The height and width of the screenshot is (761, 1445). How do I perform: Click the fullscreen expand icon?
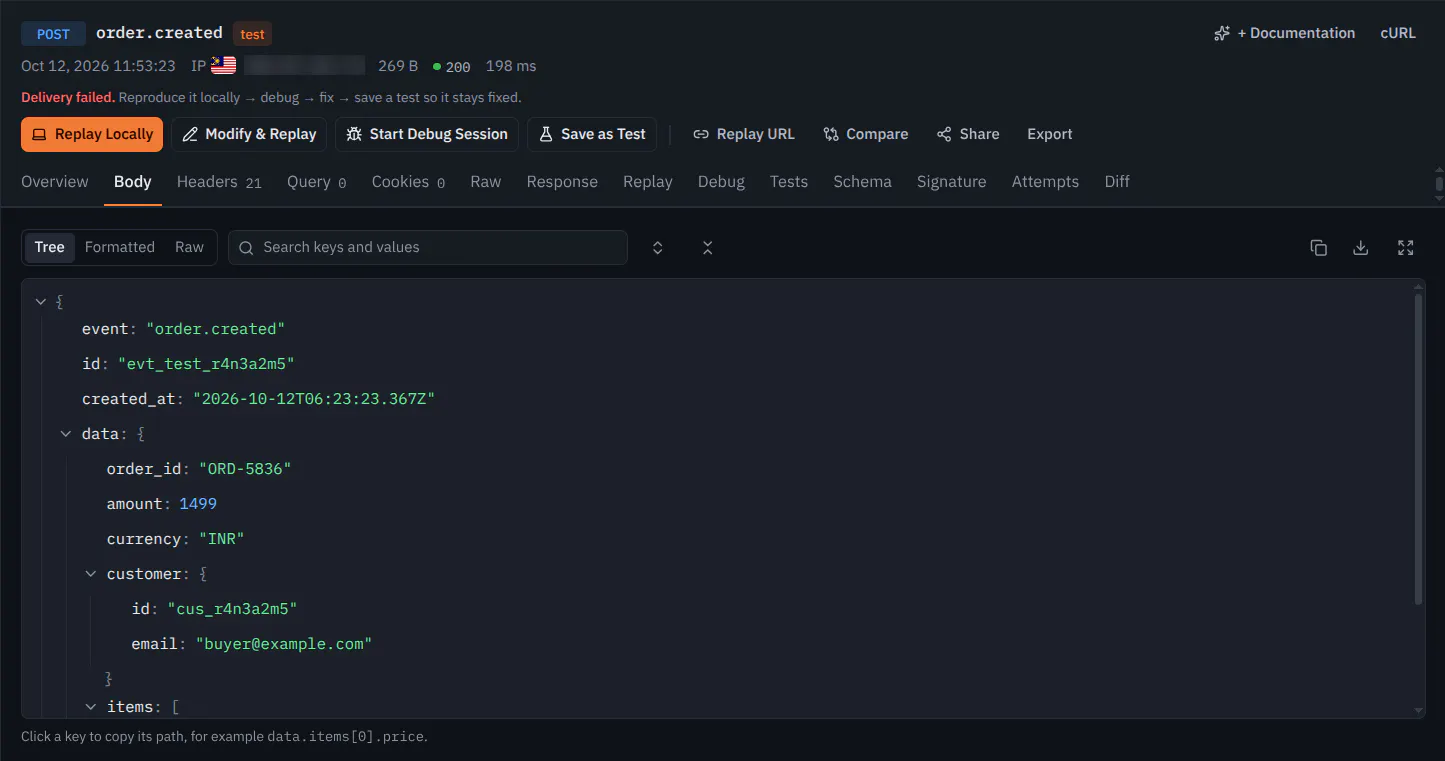1405,248
